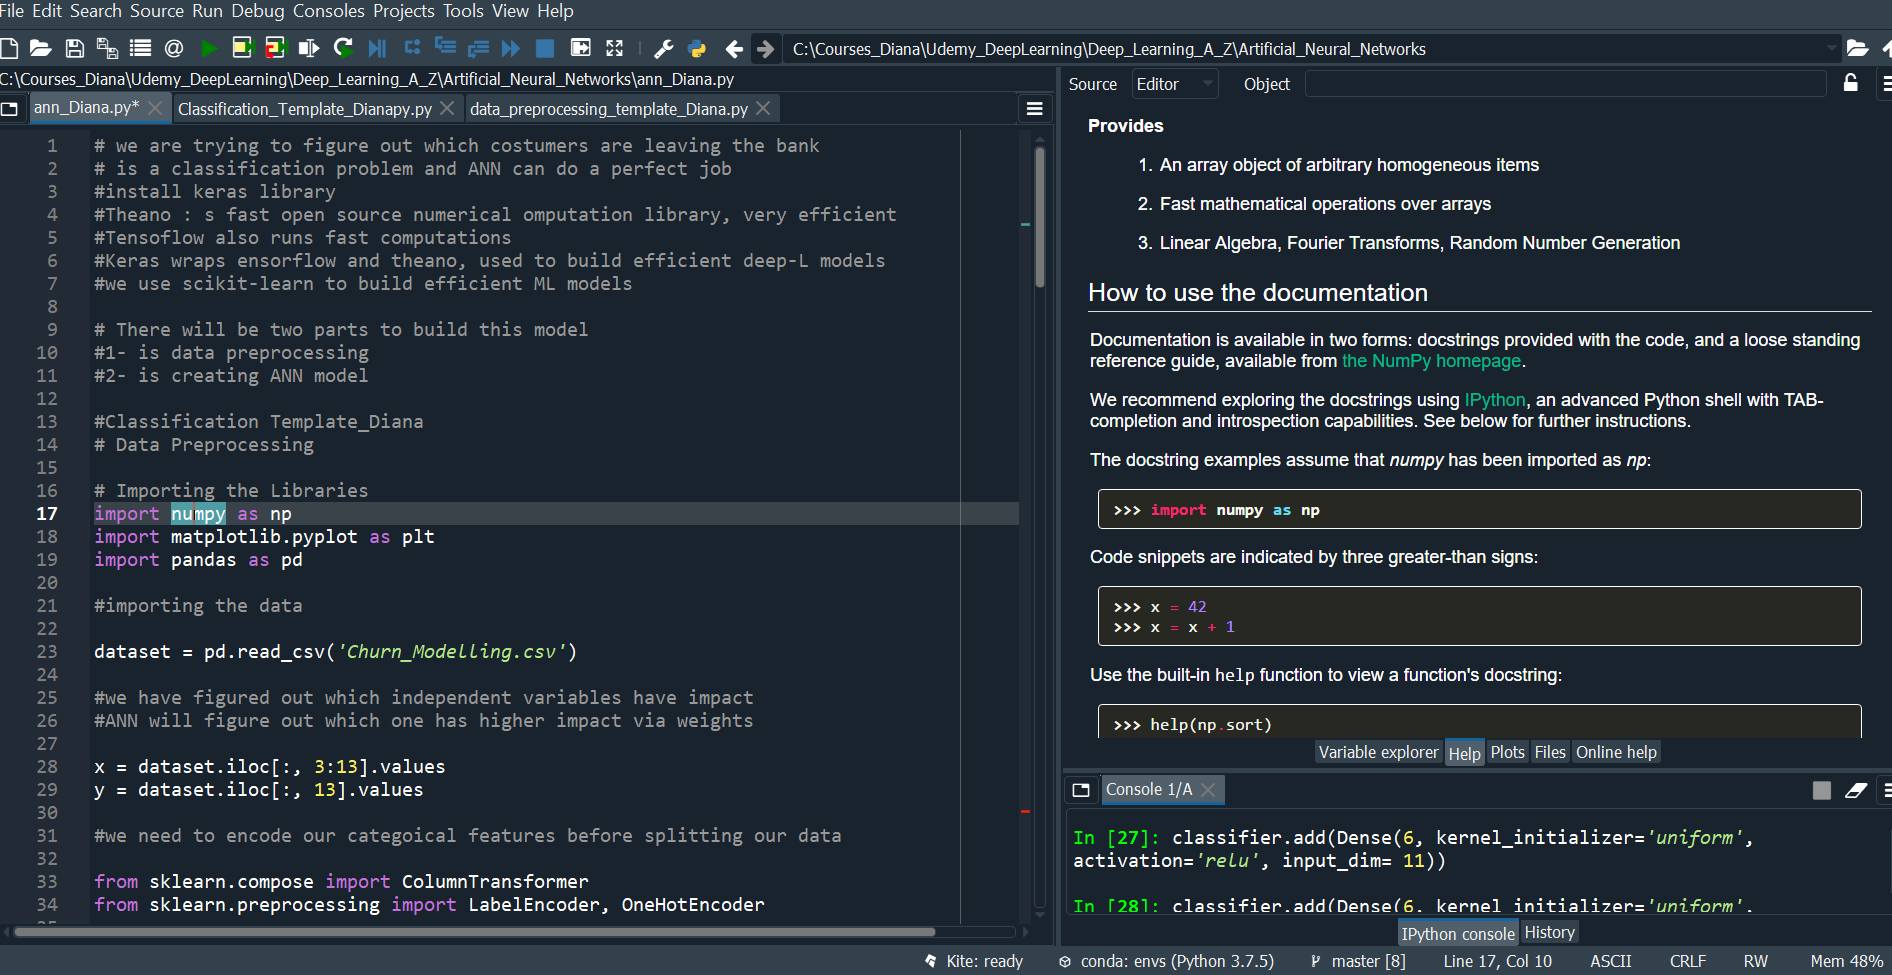
Task: Click the IPython hyperlink in the documentation
Action: pos(1494,399)
